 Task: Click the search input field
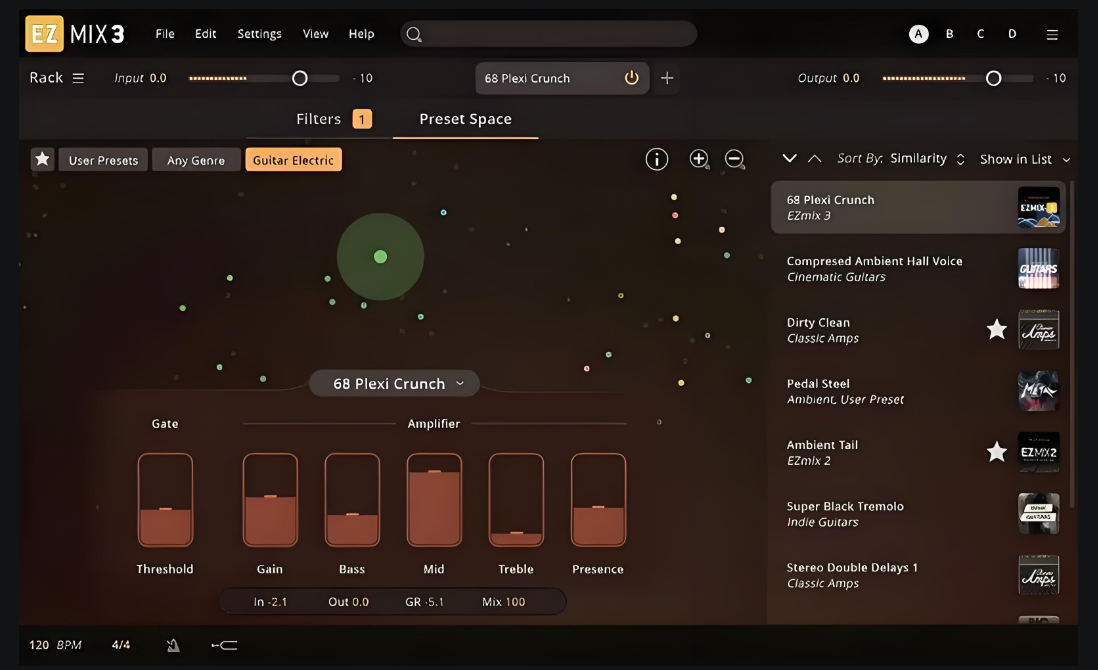[548, 34]
